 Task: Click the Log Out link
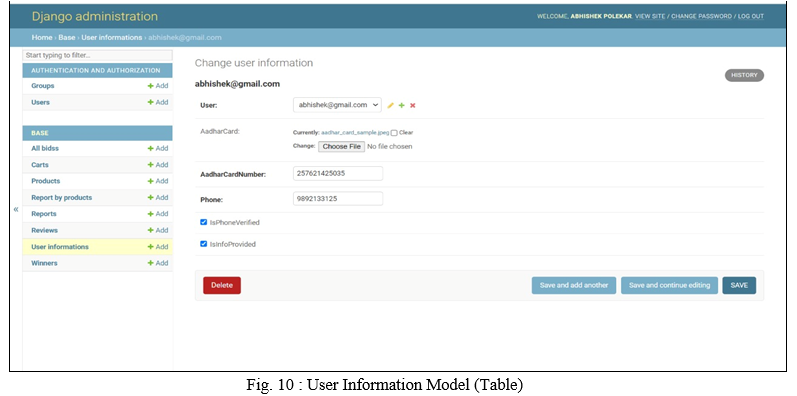(x=751, y=16)
